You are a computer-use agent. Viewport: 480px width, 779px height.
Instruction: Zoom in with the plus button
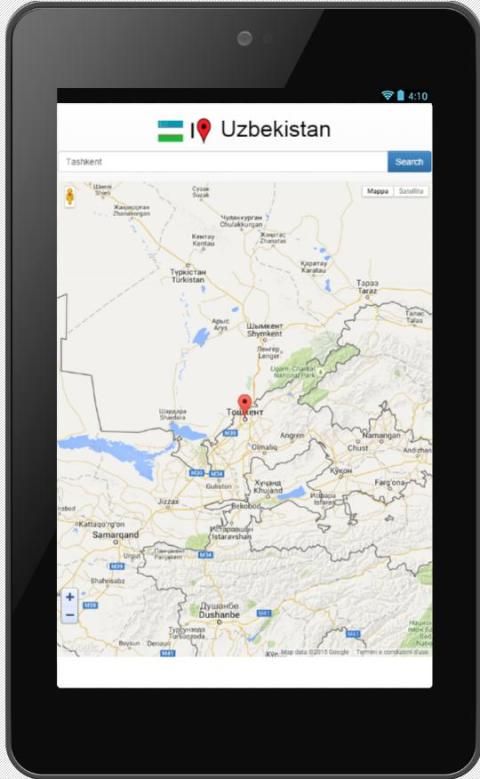pyautogui.click(x=70, y=597)
